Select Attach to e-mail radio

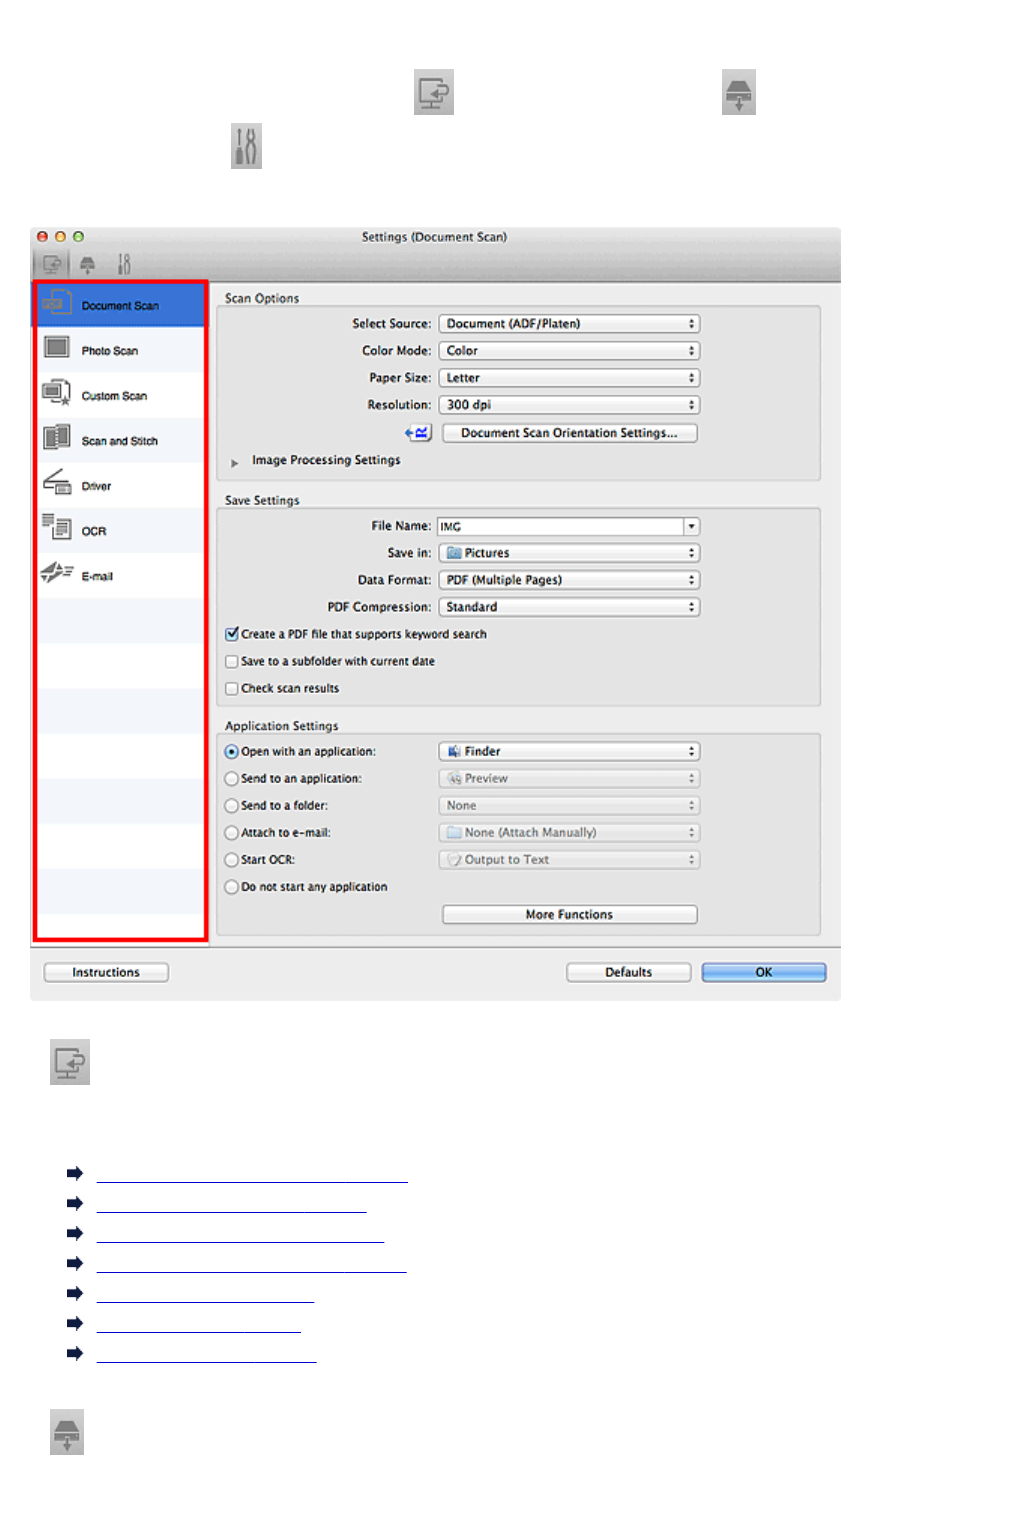[x=232, y=833]
